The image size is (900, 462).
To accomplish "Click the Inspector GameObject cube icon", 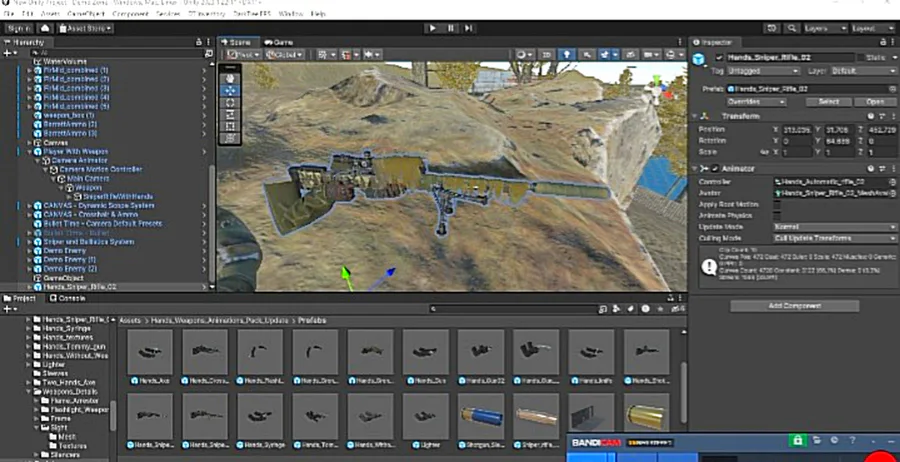I will coord(699,59).
